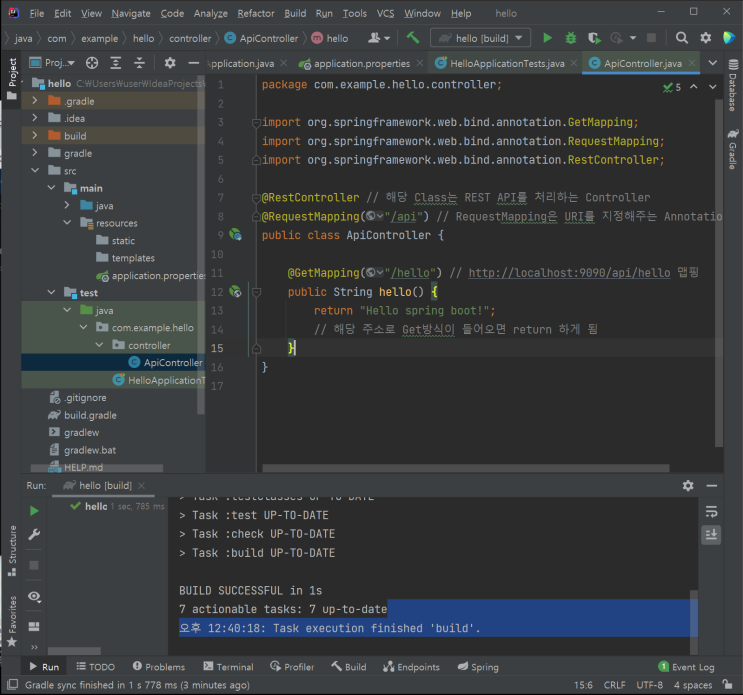Open IDE settings gear icon in the top toolbar
Screen dimensions: 743x695
[x=705, y=38]
